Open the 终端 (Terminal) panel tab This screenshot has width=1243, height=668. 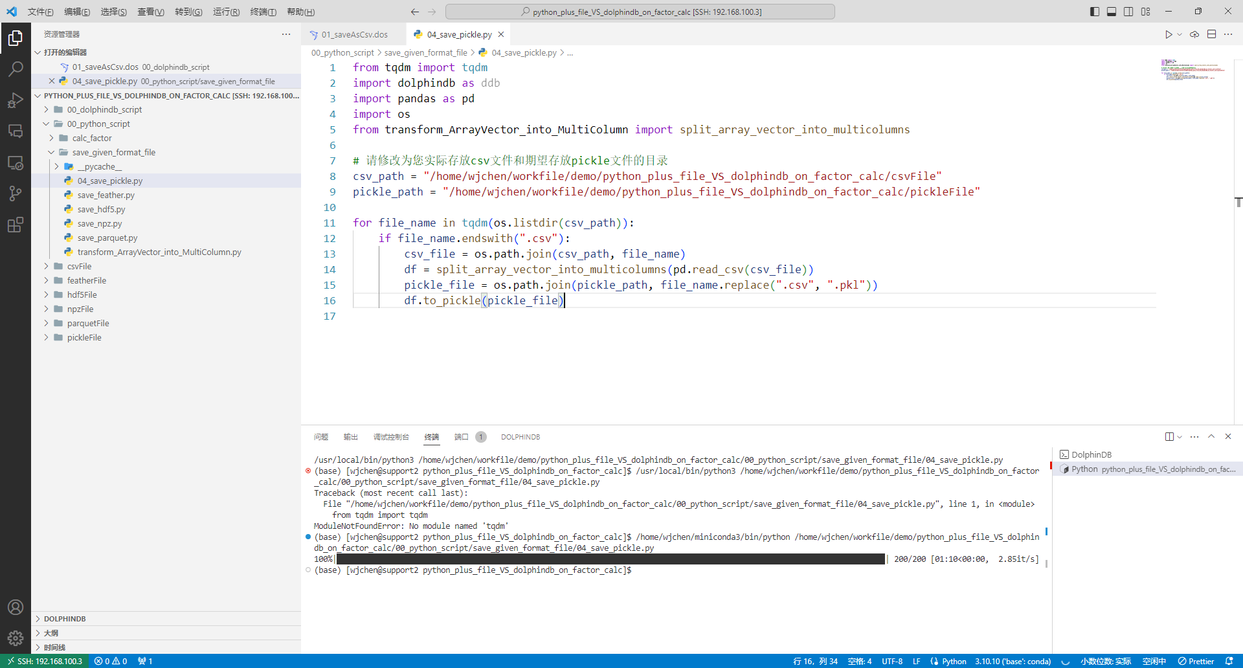pyautogui.click(x=431, y=436)
